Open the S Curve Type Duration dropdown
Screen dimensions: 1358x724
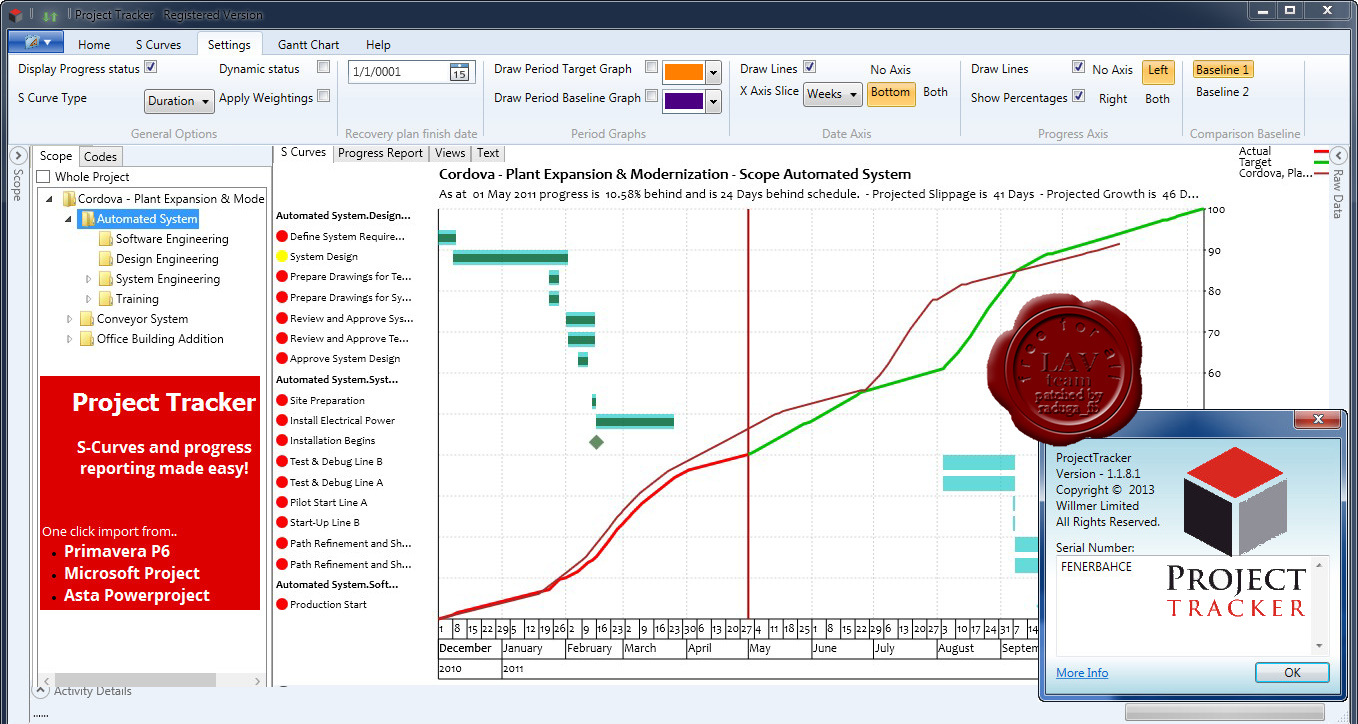(180, 101)
